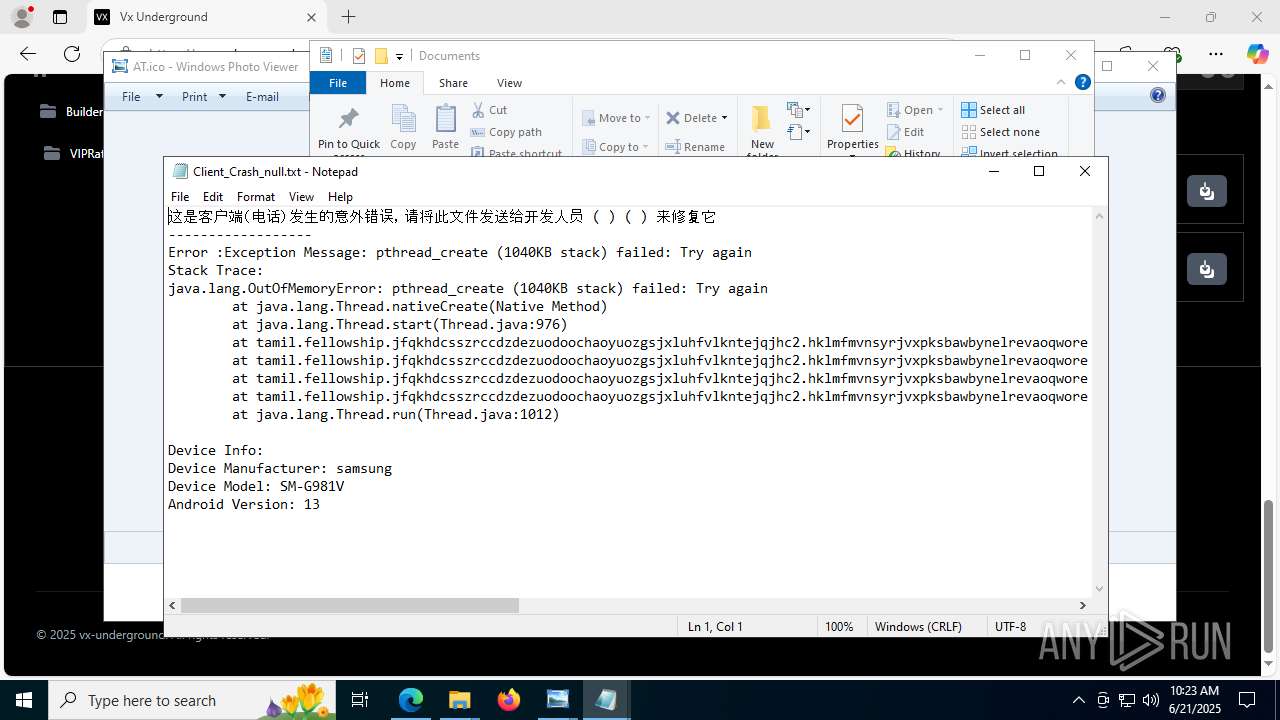Open Photo Viewer File dropdown

pyautogui.click(x=141, y=96)
